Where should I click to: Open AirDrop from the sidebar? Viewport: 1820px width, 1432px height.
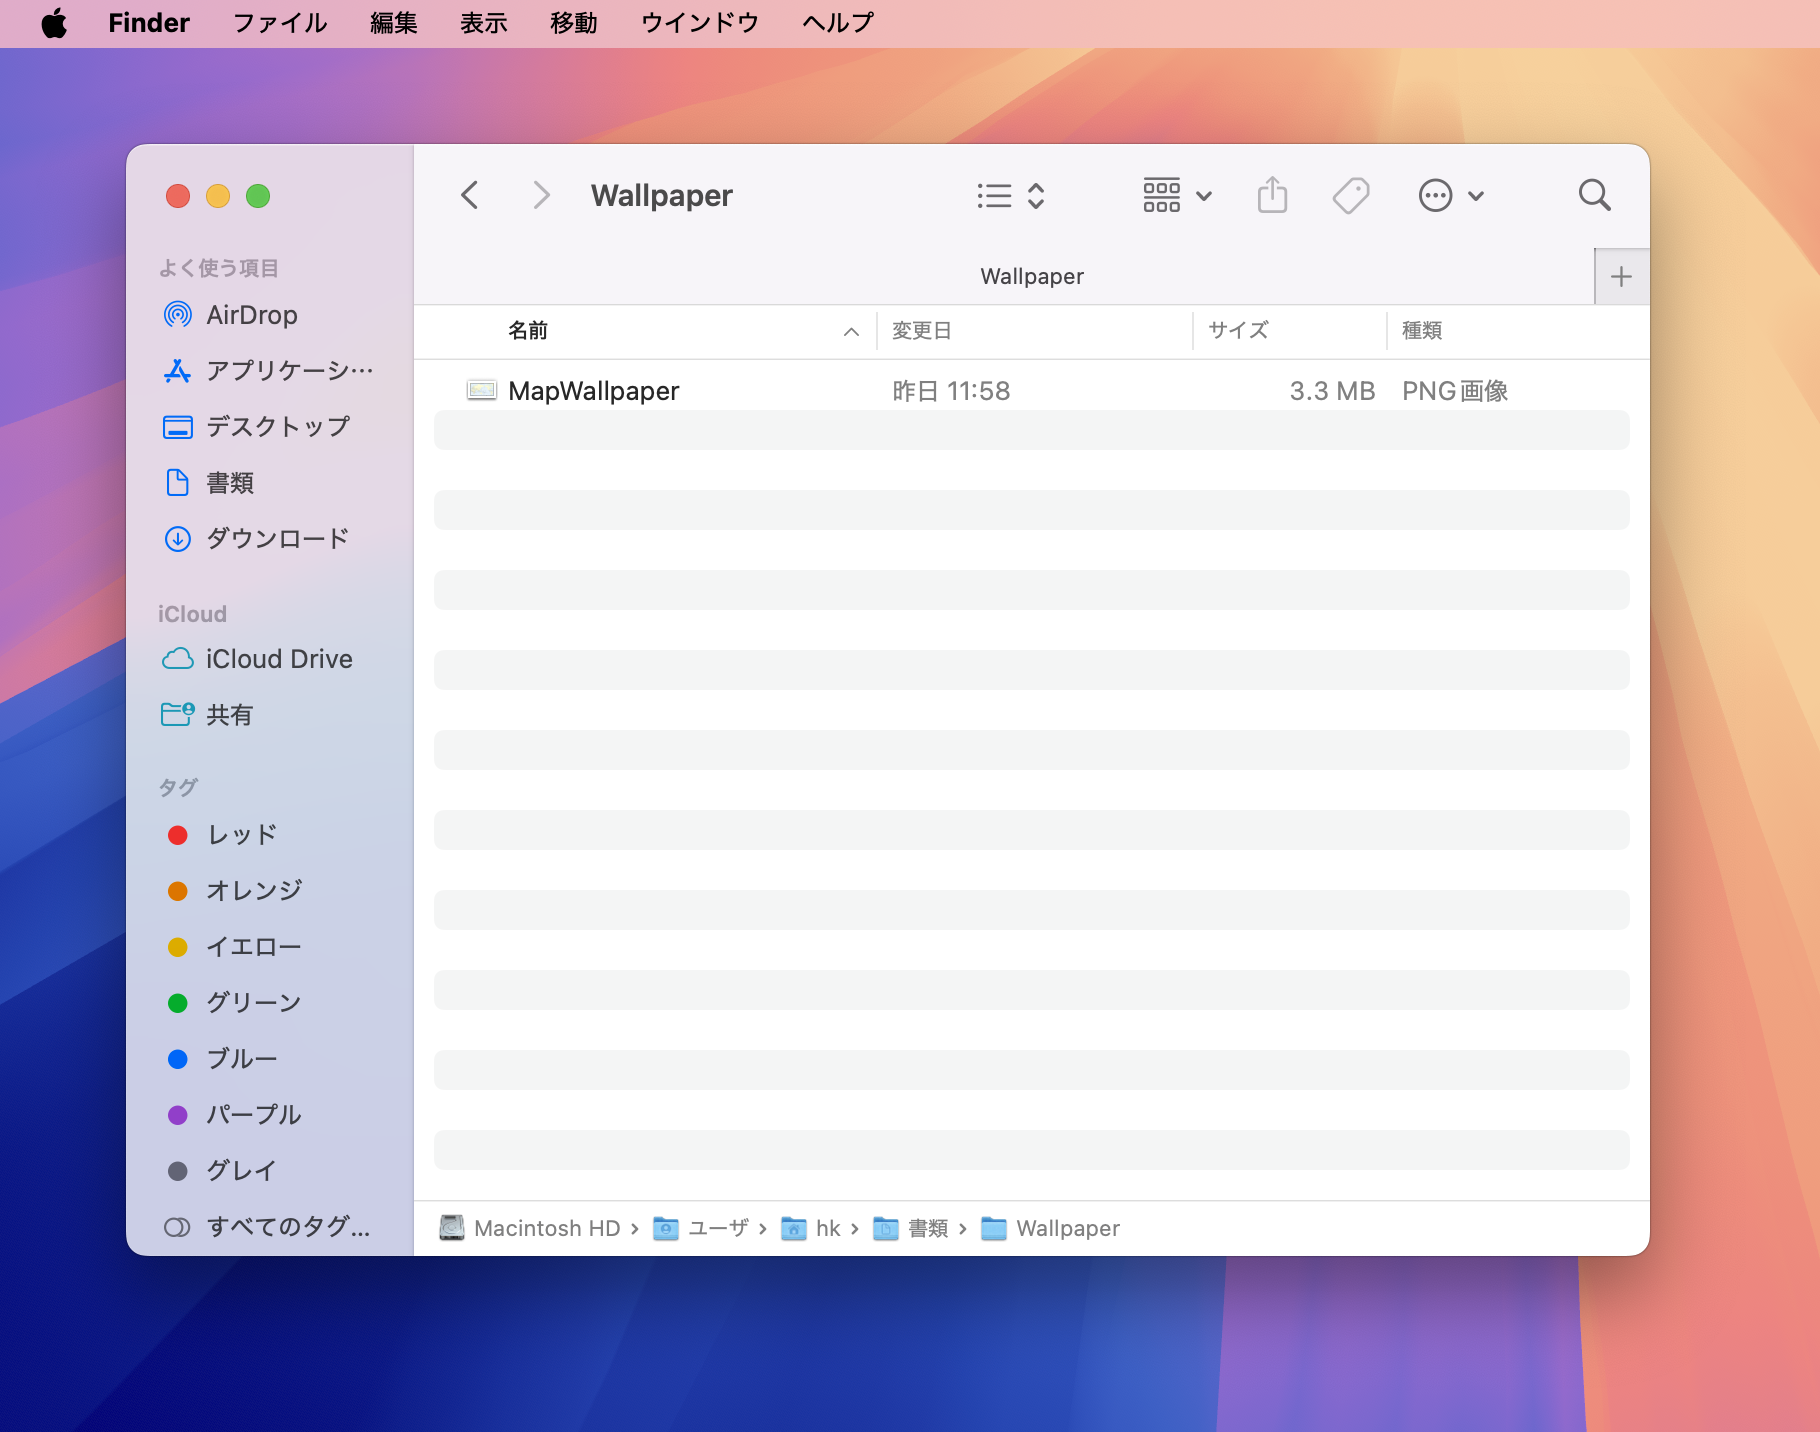point(251,314)
